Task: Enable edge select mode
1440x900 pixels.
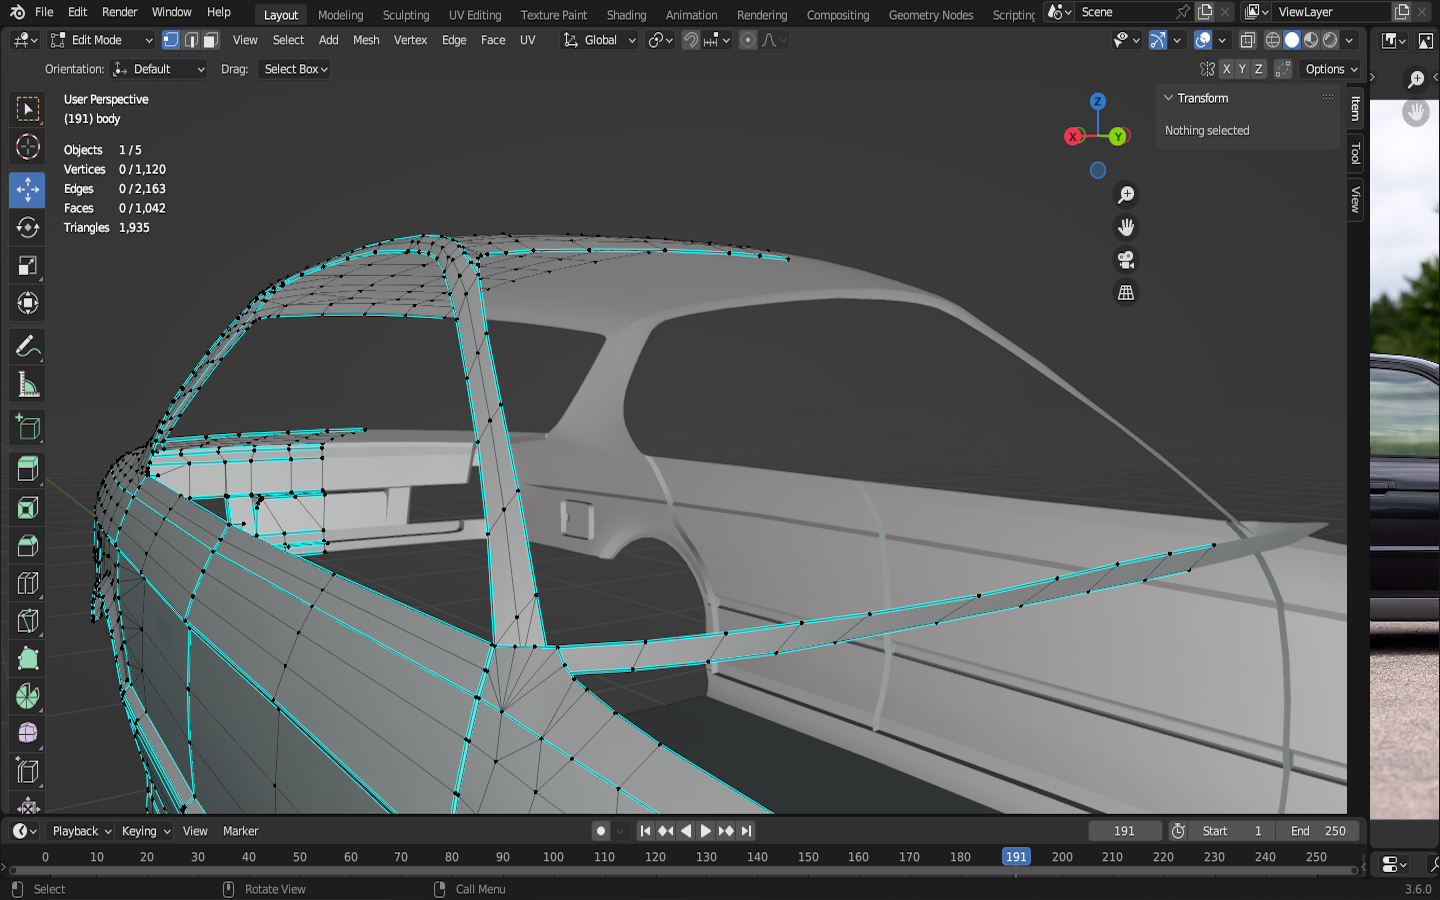Action: coord(191,40)
